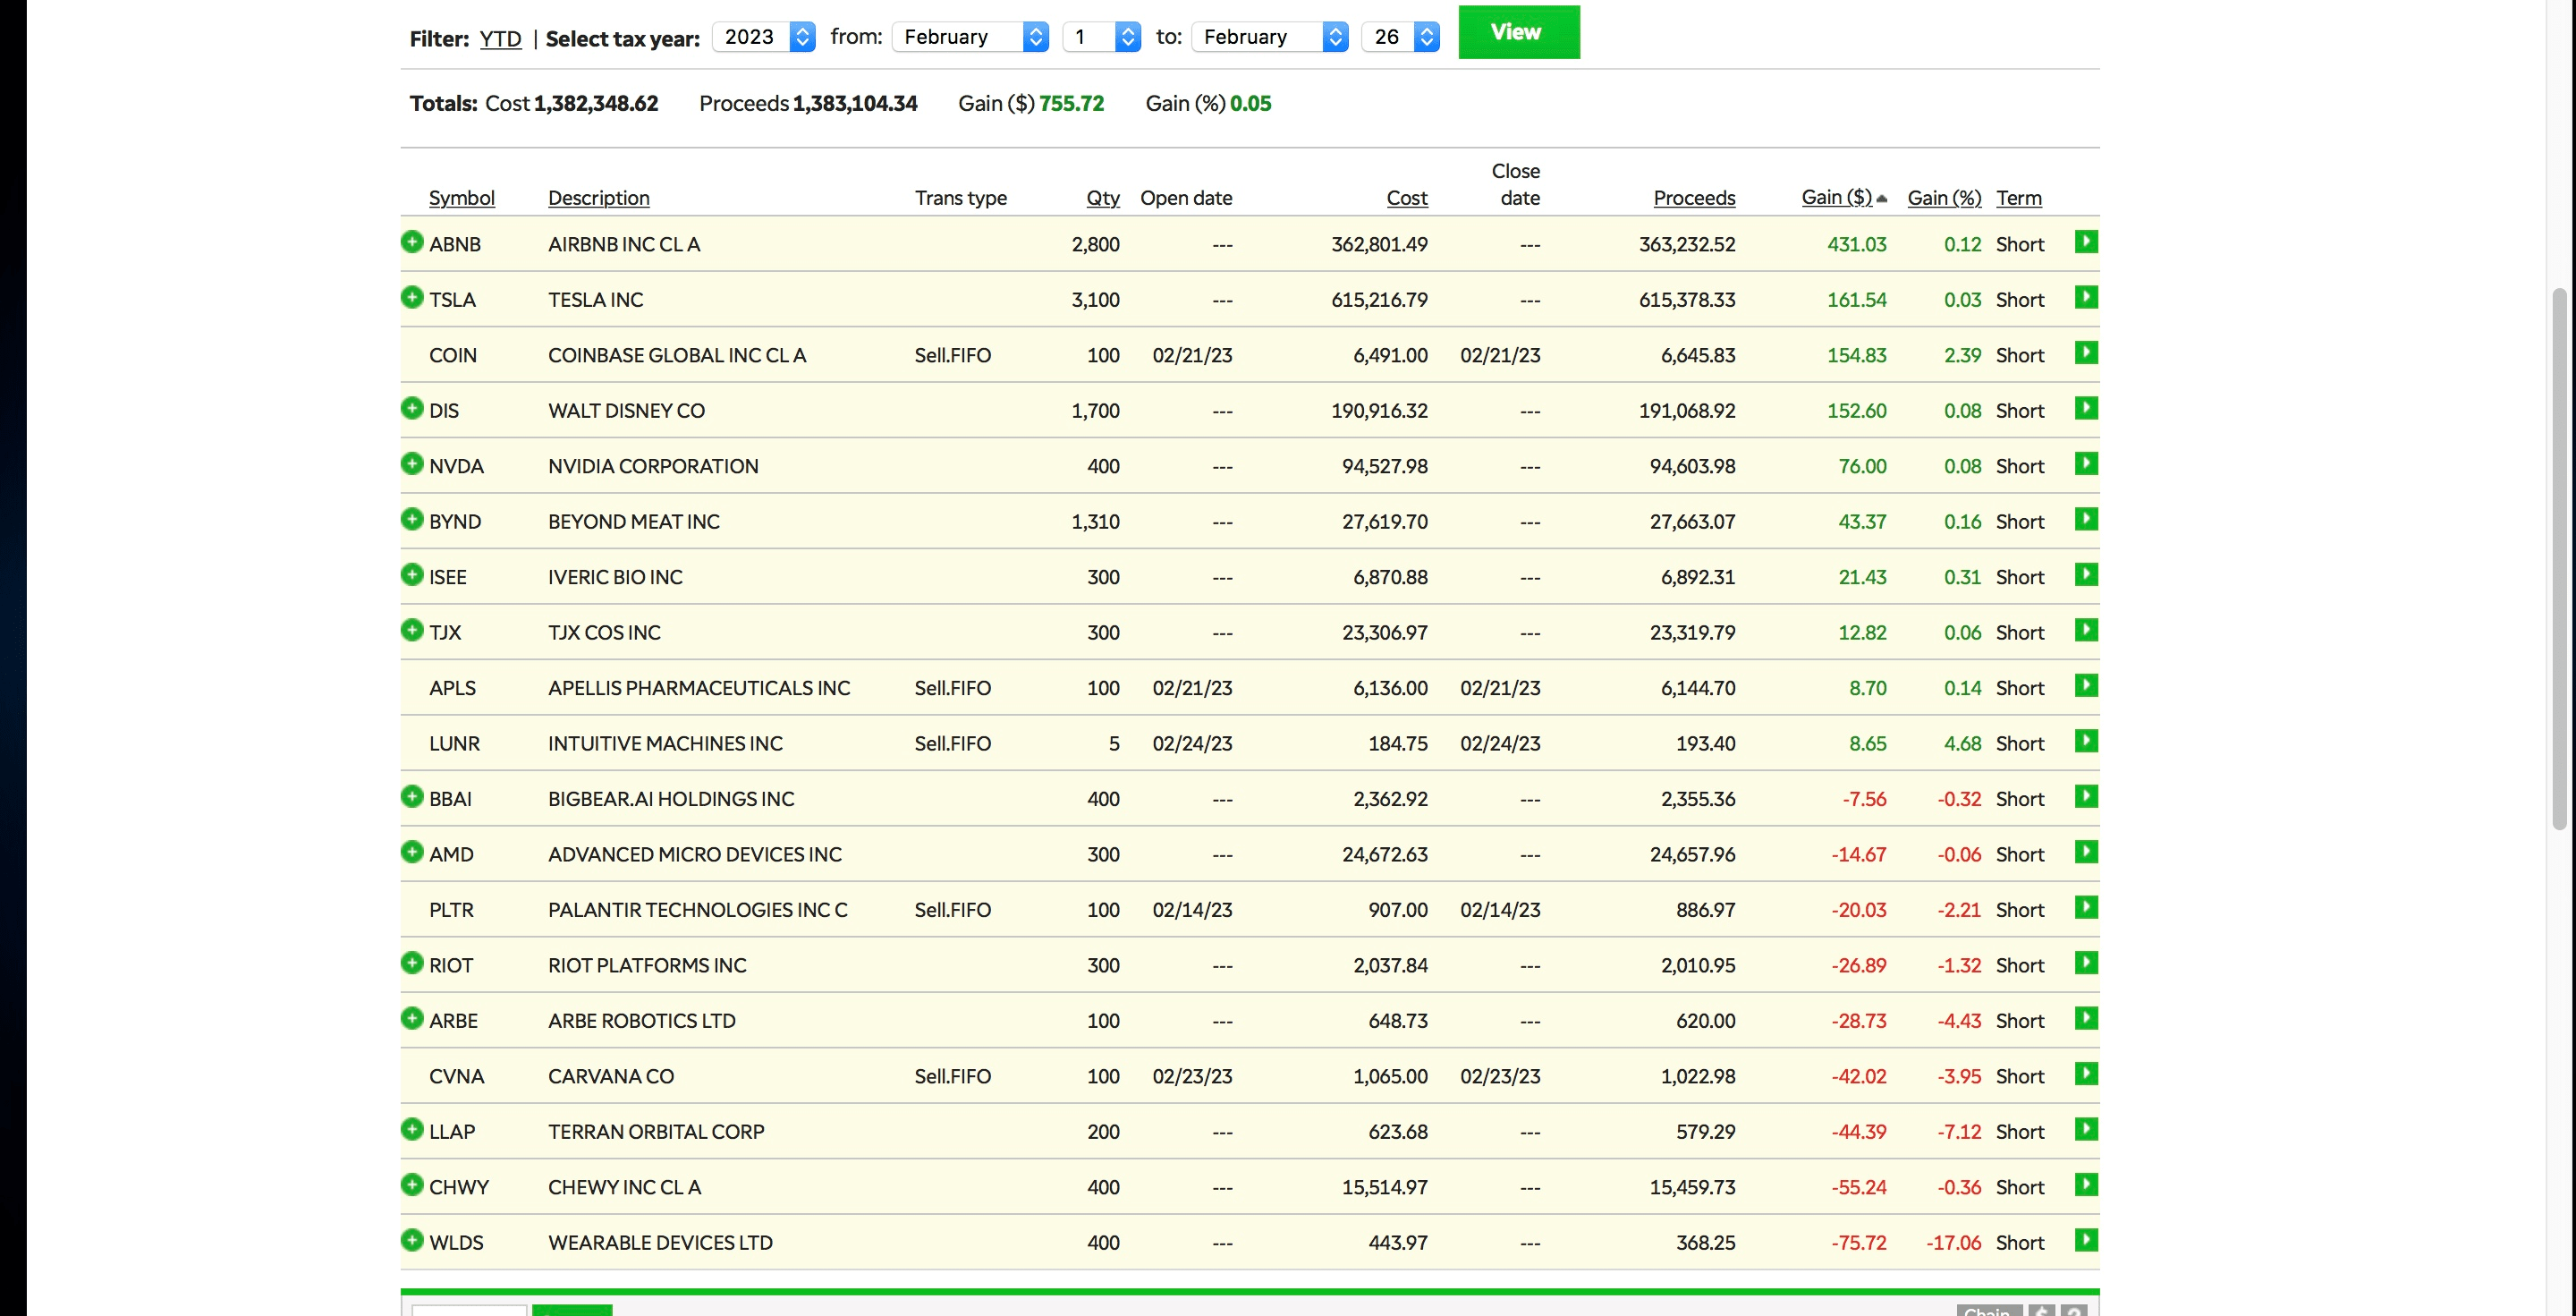Click the green arrow icon on COIN row
Viewport: 2576px width, 1316px height.
pyautogui.click(x=2085, y=353)
